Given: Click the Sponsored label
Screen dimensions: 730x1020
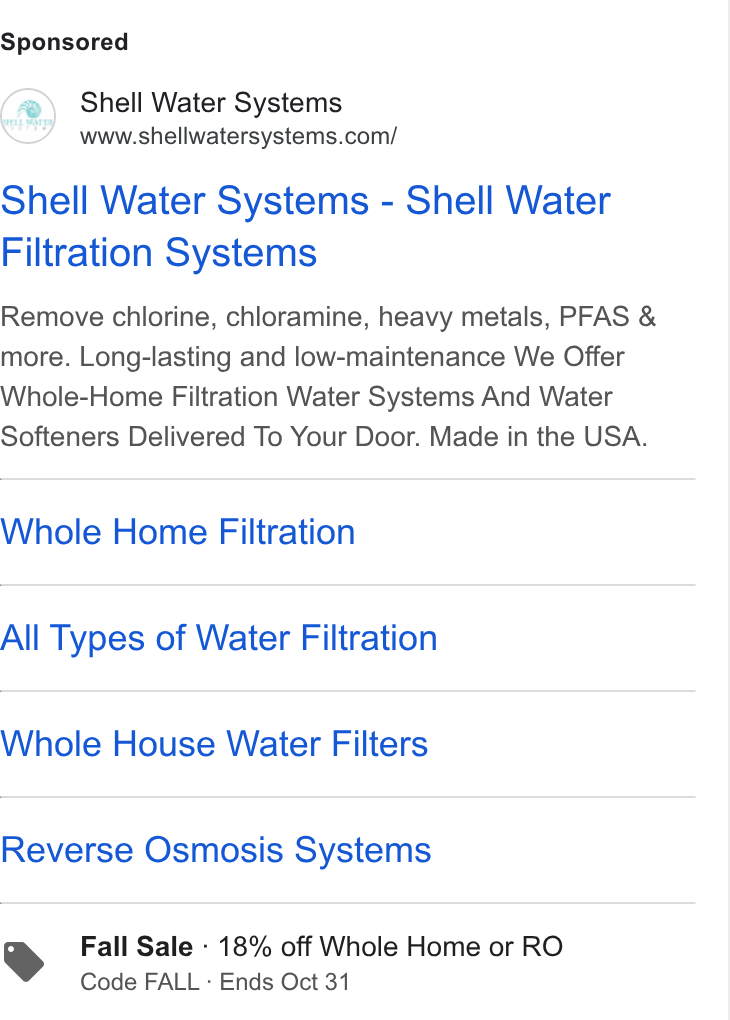Looking at the screenshot, I should [64, 42].
